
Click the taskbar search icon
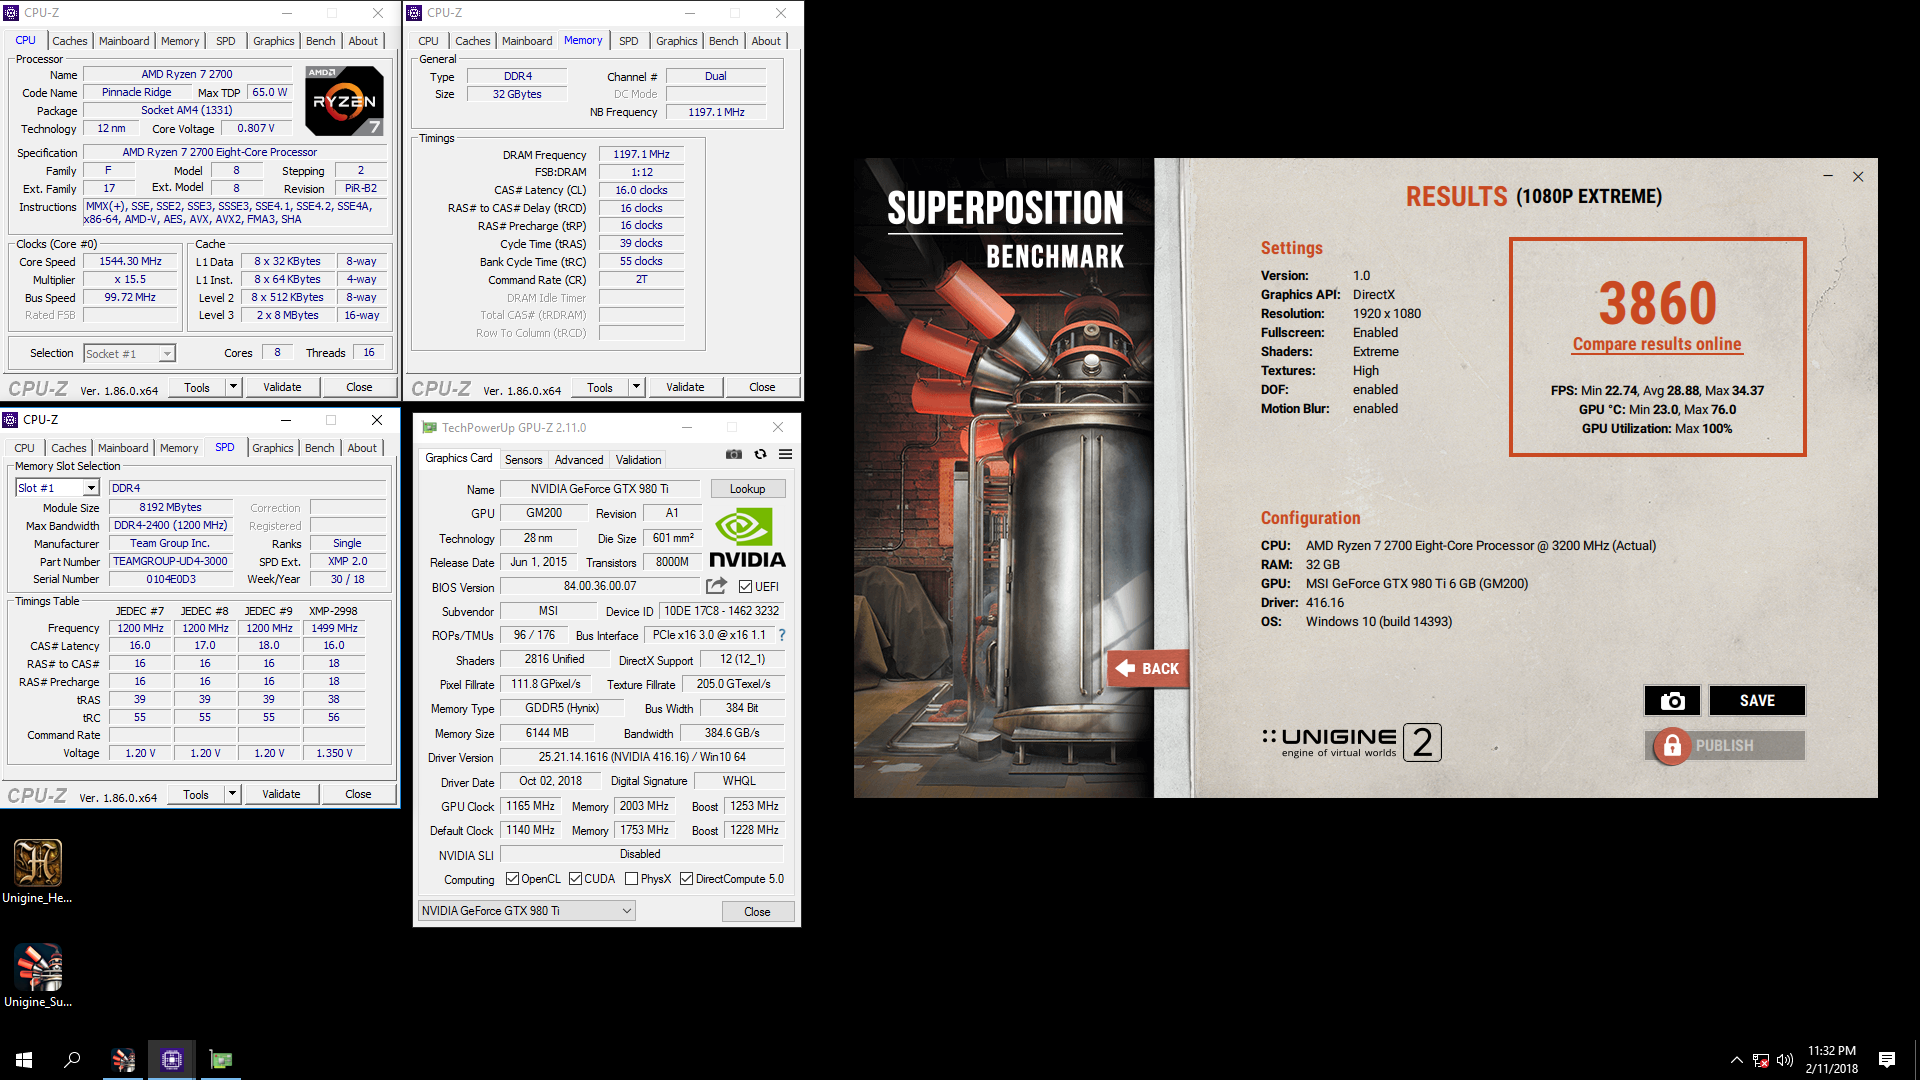72,1060
